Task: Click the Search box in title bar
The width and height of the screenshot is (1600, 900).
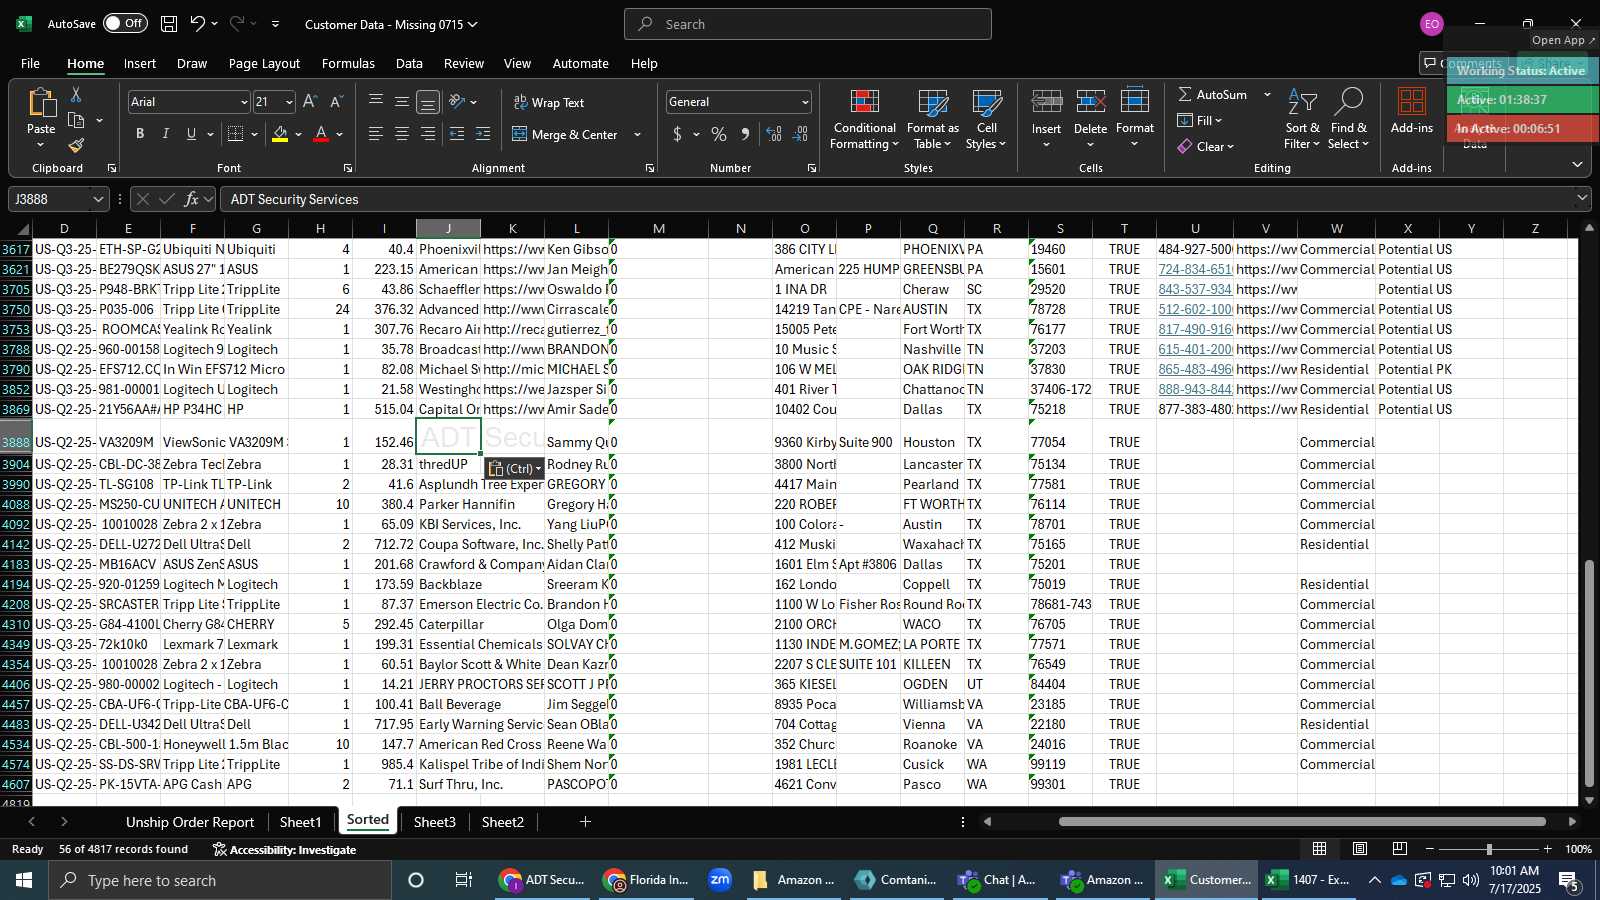Action: 808,24
